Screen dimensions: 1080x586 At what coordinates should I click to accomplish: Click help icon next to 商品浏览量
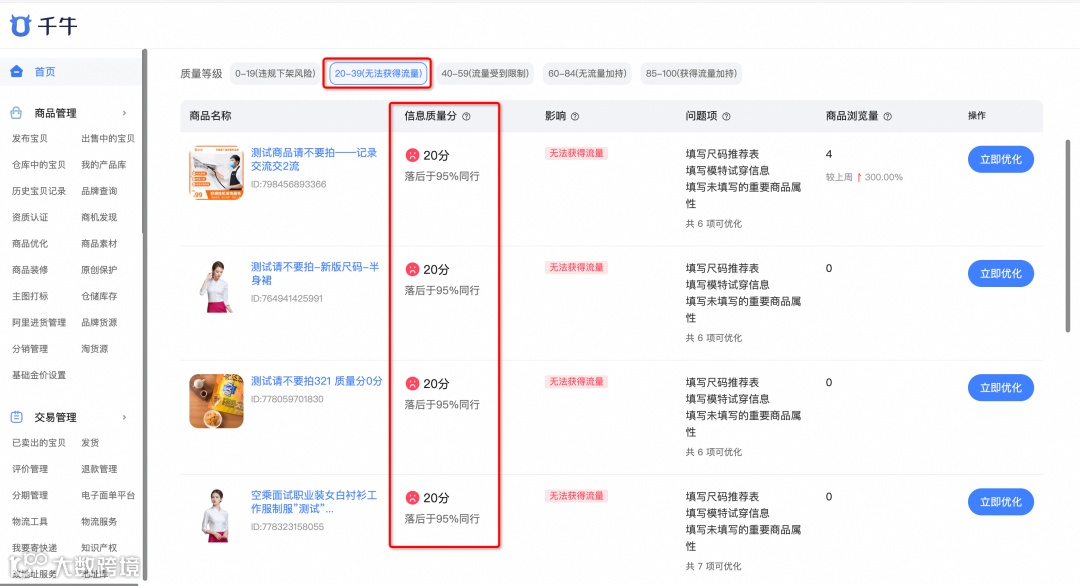coord(888,116)
